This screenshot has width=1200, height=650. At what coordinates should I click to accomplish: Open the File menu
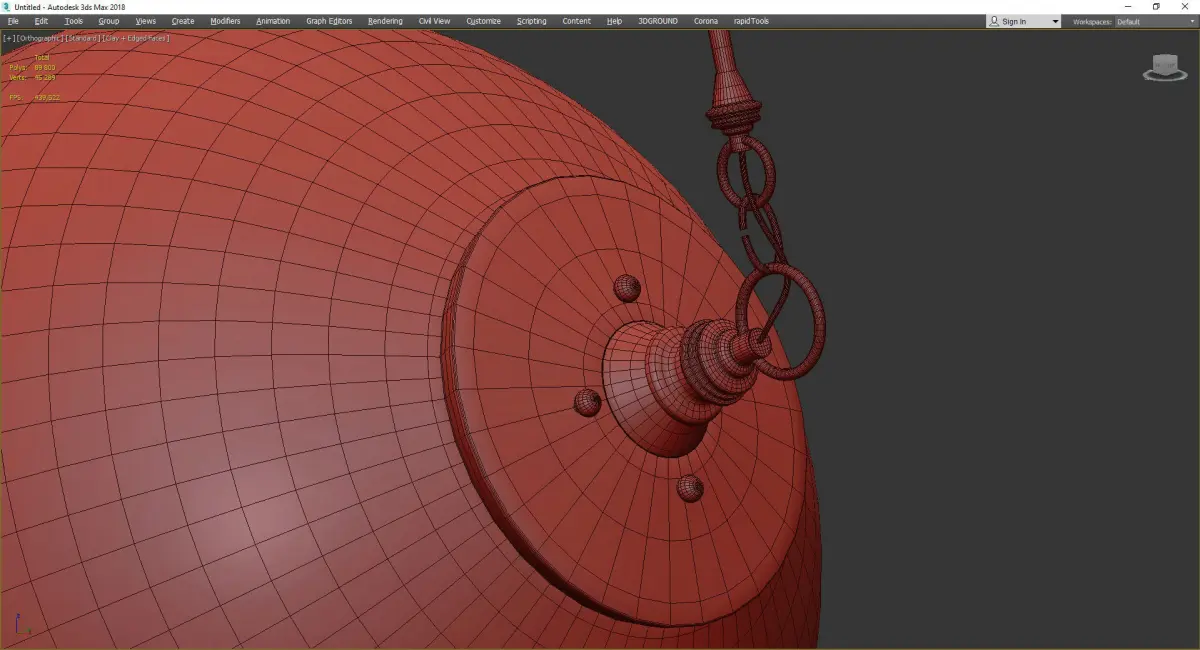pyautogui.click(x=13, y=21)
